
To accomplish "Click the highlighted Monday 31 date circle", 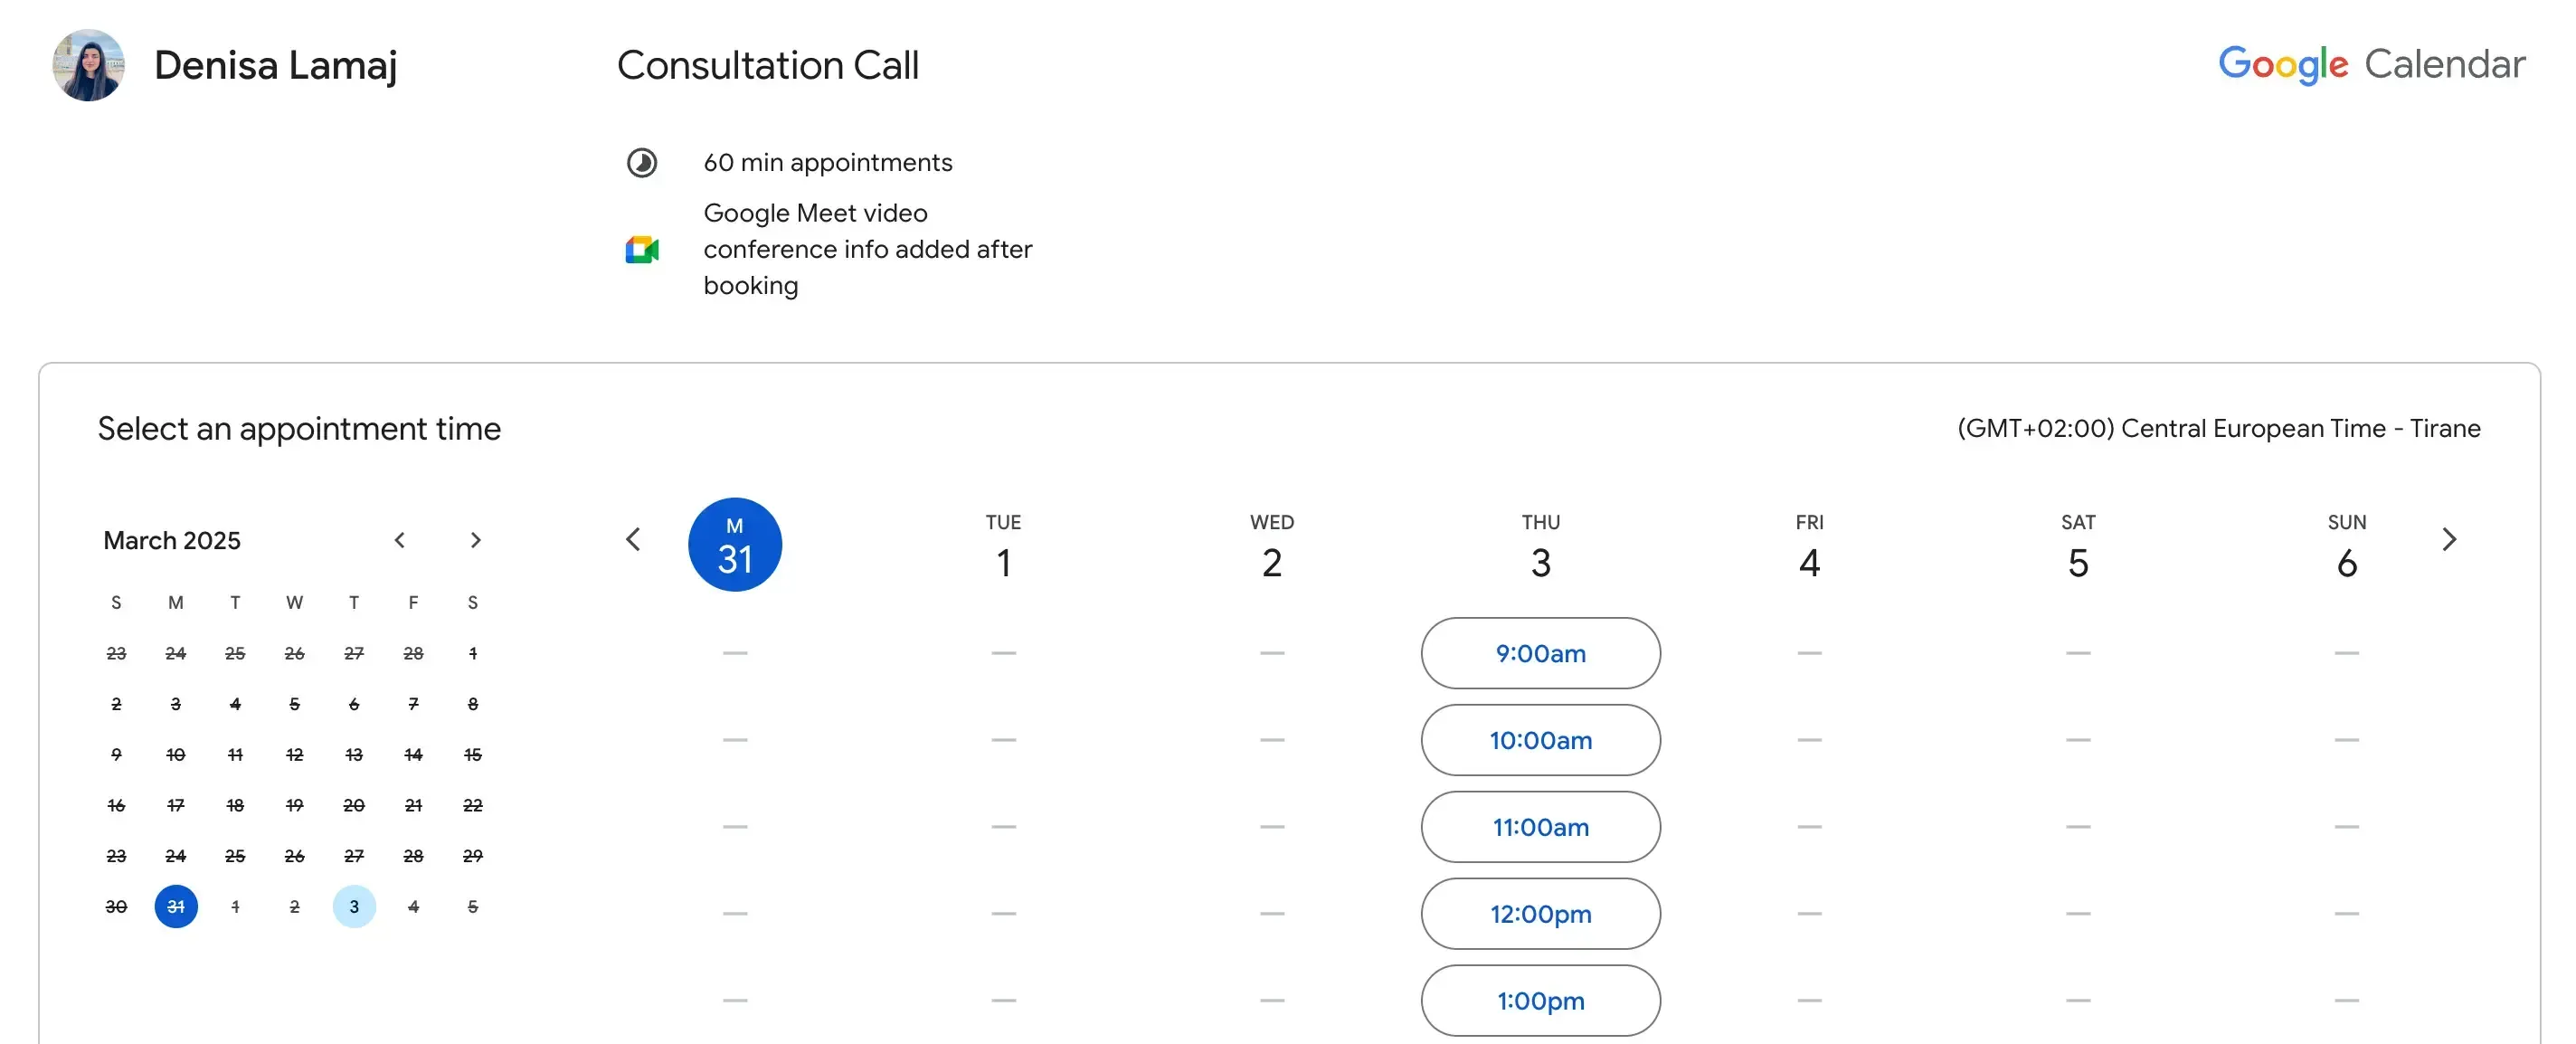I will [735, 543].
